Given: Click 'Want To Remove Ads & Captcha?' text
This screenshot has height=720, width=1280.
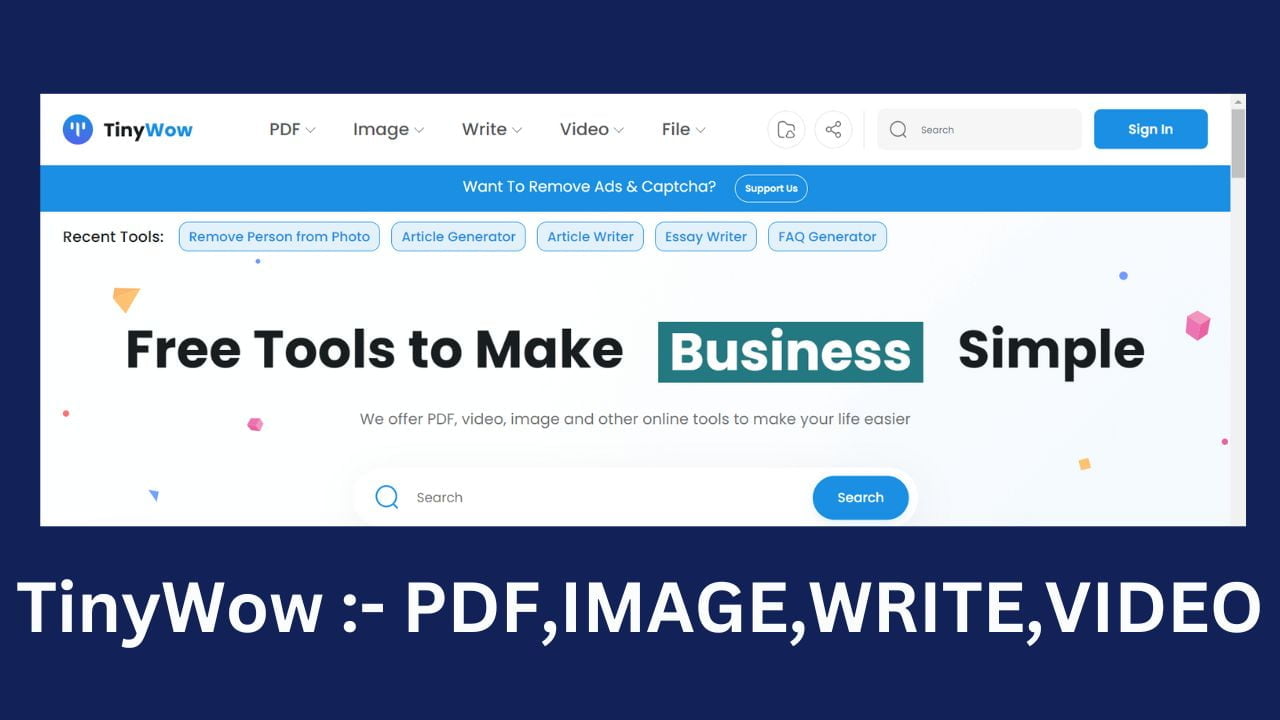Looking at the screenshot, I should (x=589, y=187).
